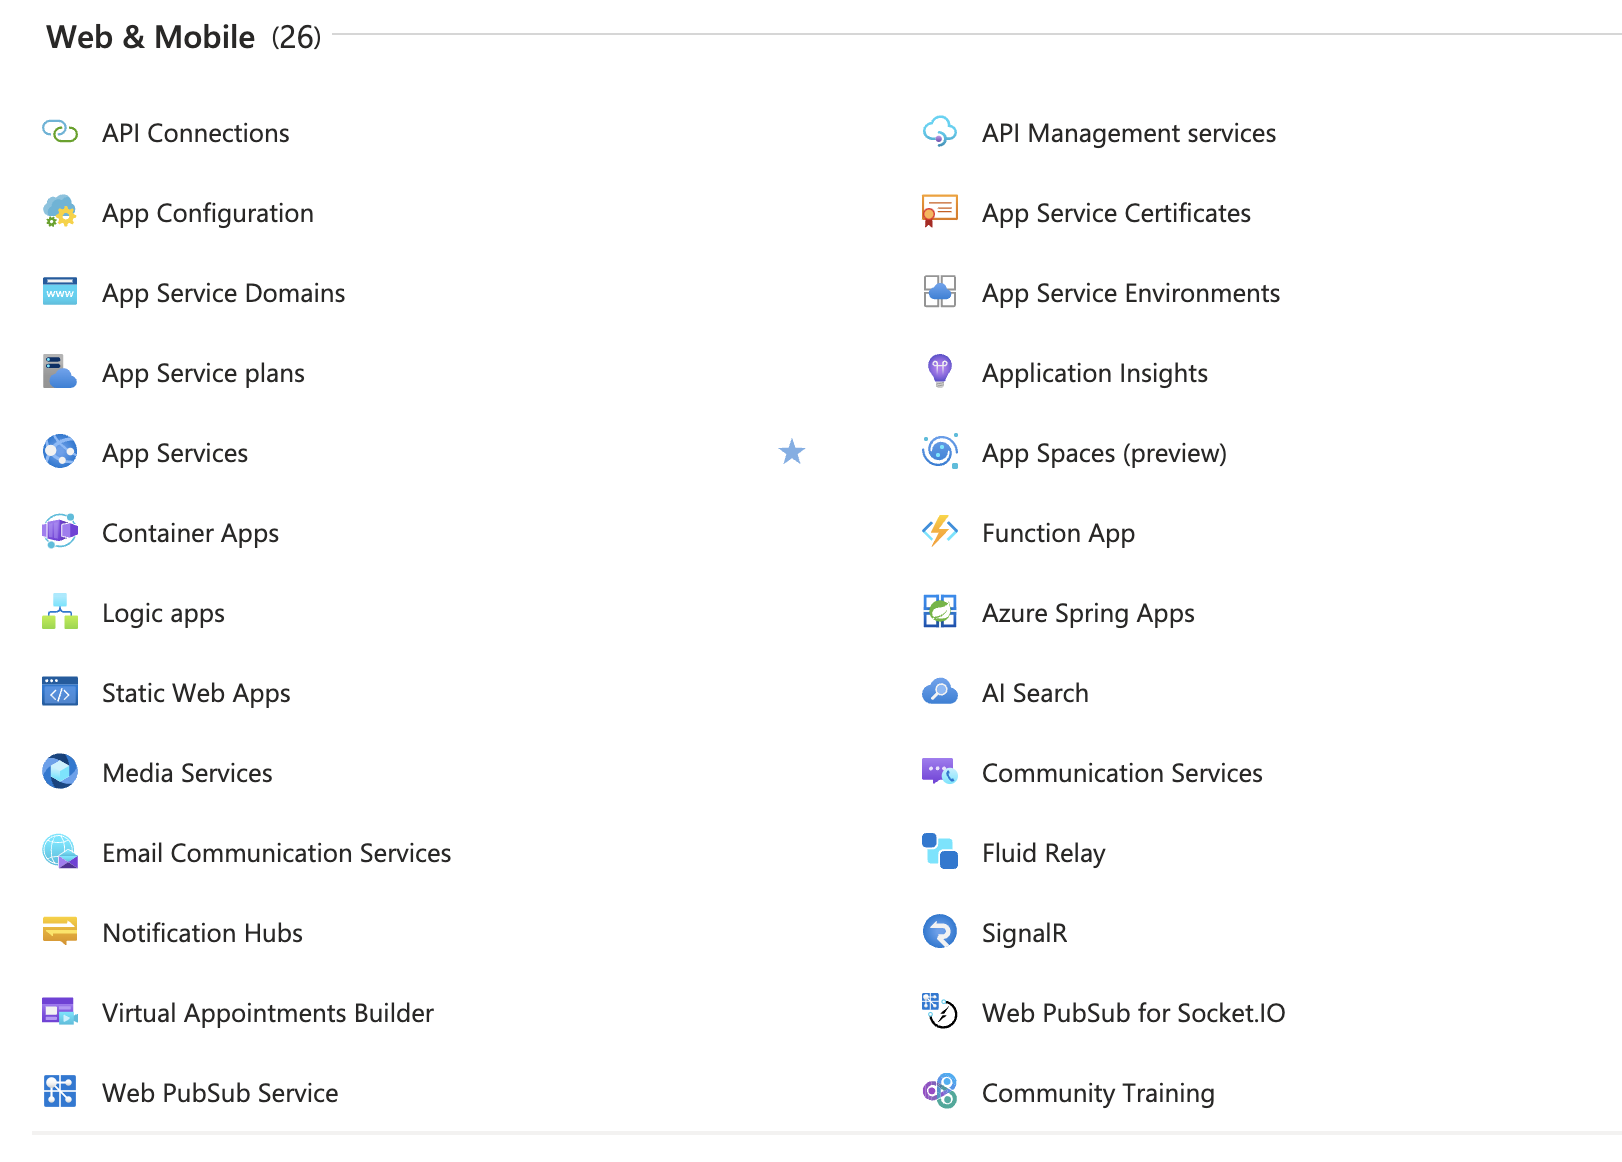Screen dimensions: 1622x1162
Task: Click the SignalR icon
Action: 940,932
